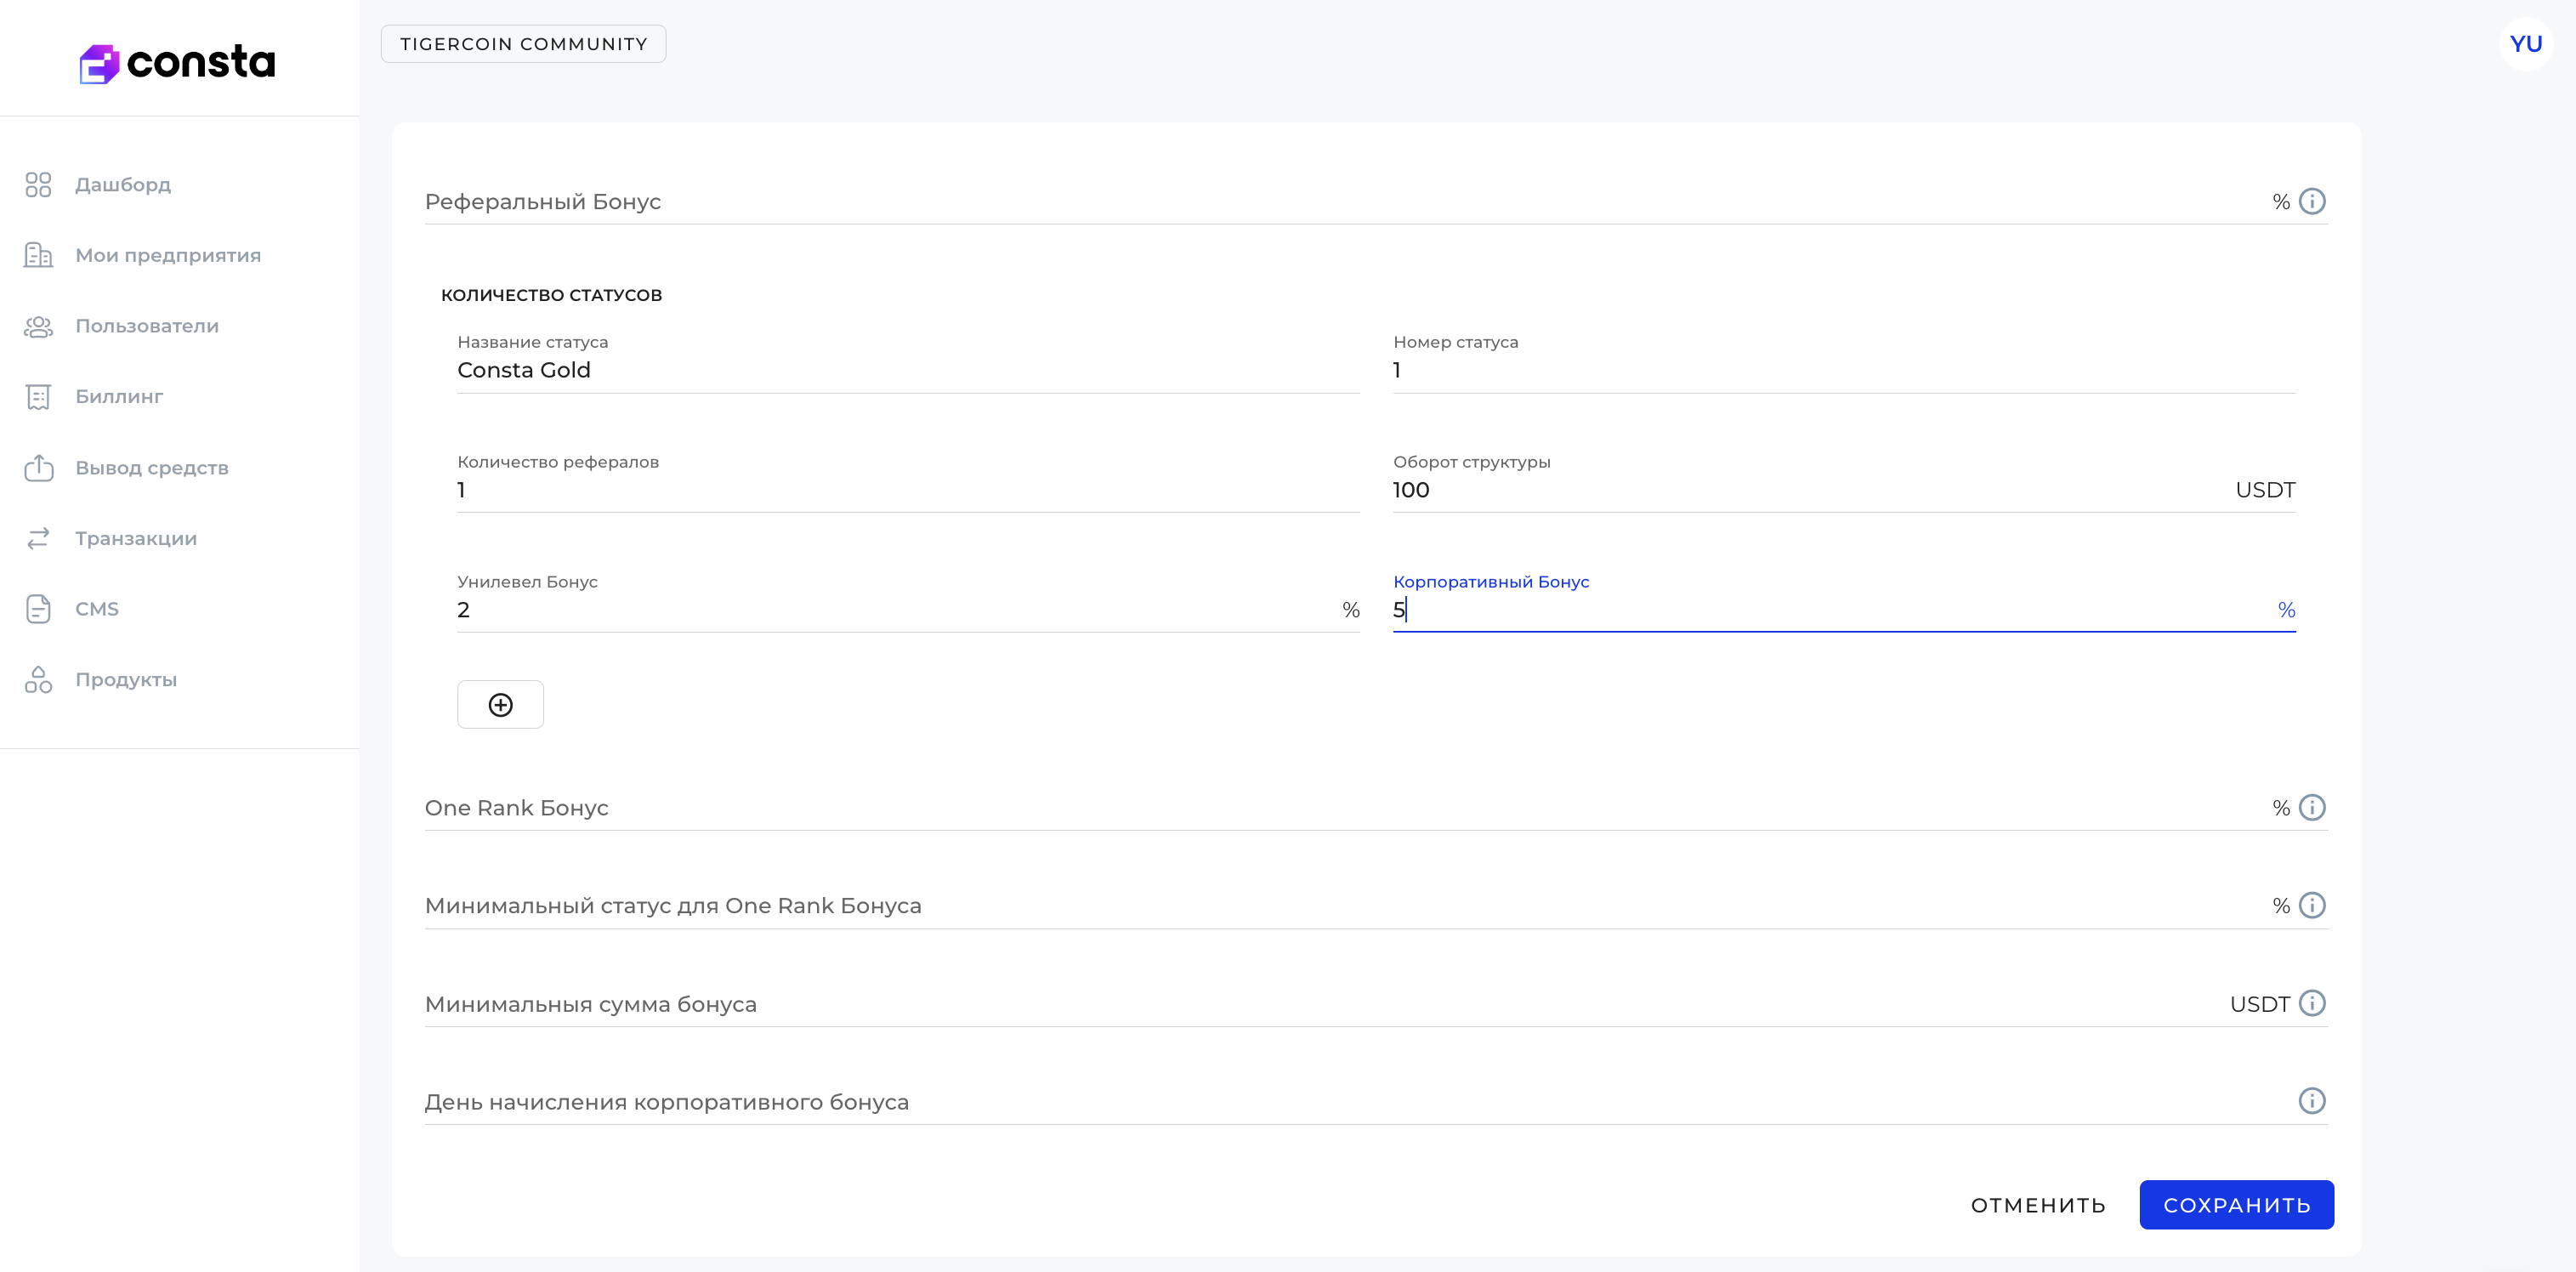Click the Продукты shapes icon
This screenshot has height=1272, width=2576.
pyautogui.click(x=38, y=680)
